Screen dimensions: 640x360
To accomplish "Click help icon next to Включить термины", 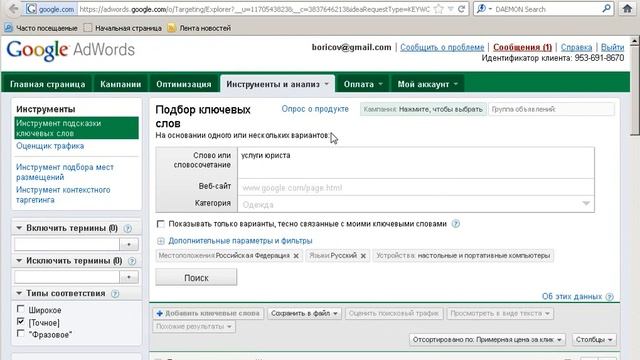I will [x=128, y=229].
